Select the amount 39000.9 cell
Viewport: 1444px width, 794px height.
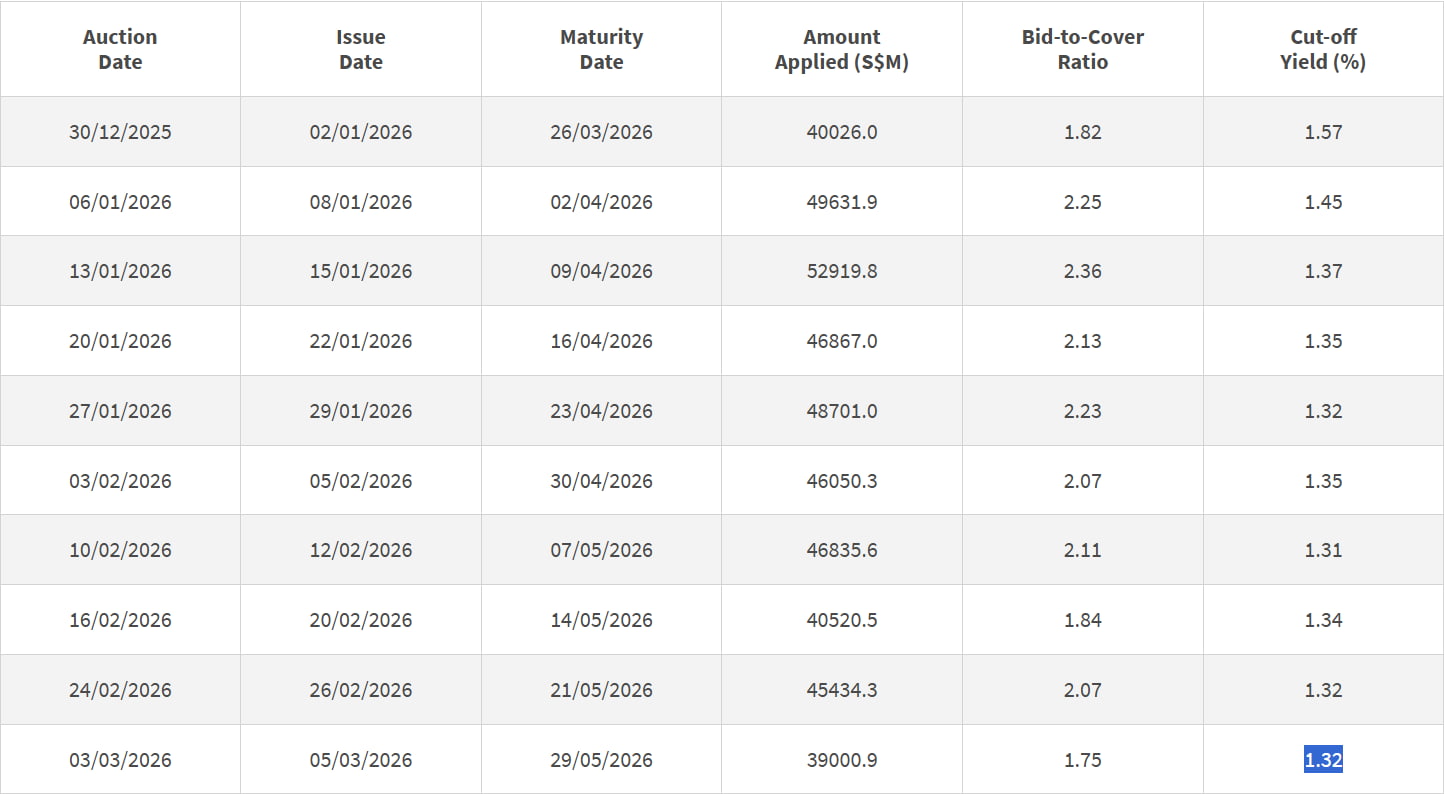(x=841, y=760)
